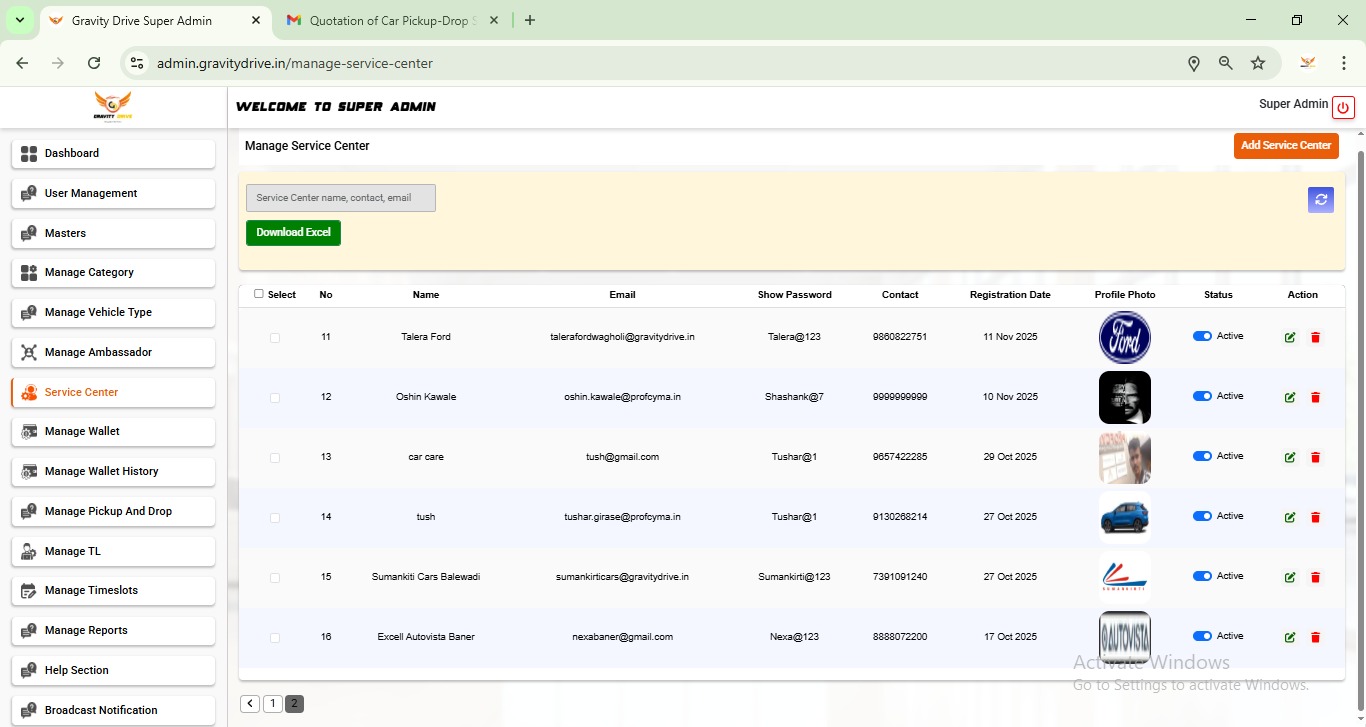This screenshot has width=1366, height=727.
Task: Switch to Quotation of Car Pickup-Drop tab
Action: 392,20
